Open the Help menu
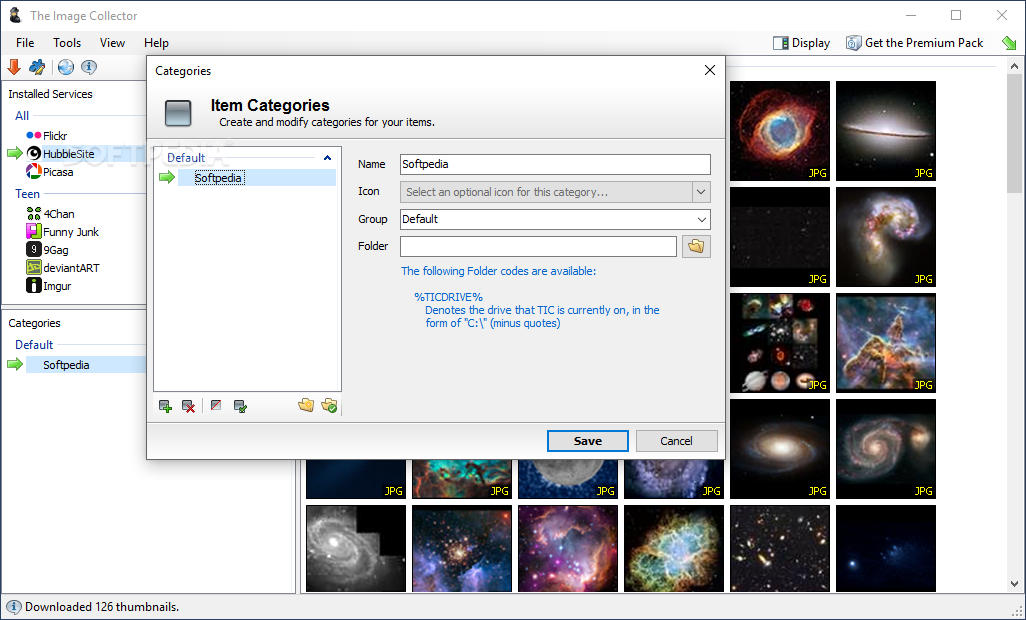This screenshot has height=620, width=1026. point(156,43)
